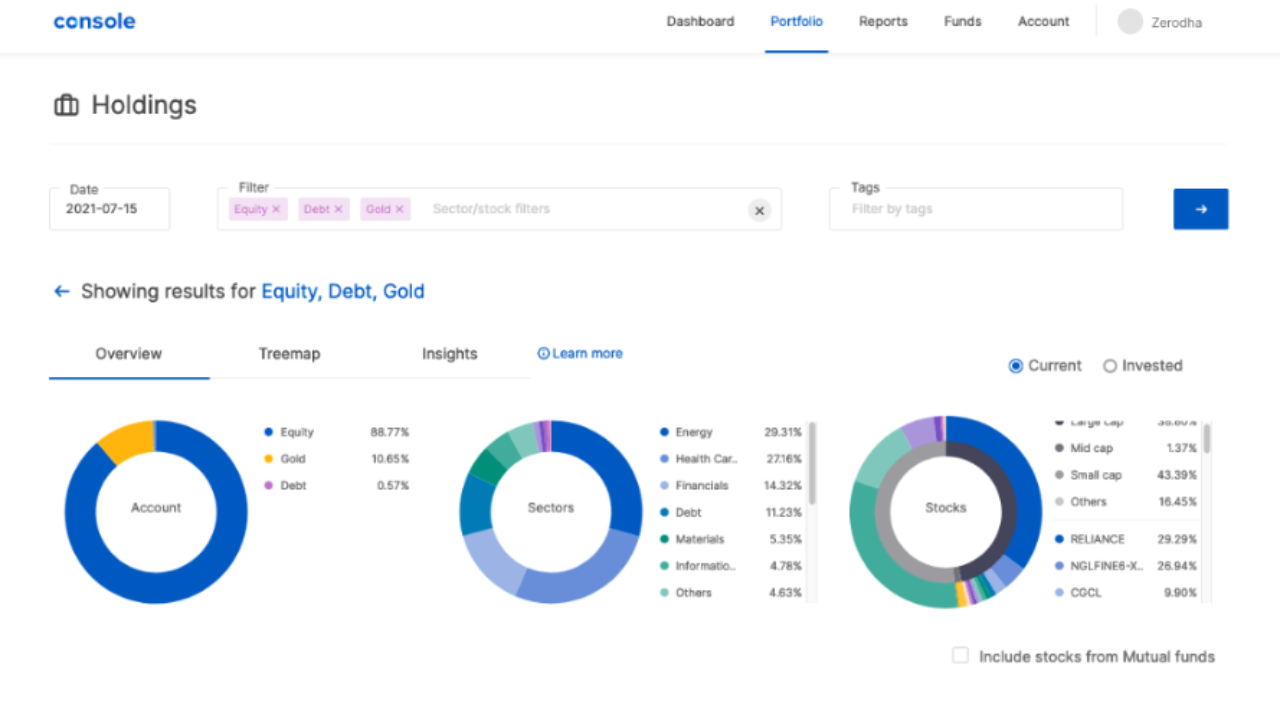Click the back arrow beside Showing results

(62, 291)
